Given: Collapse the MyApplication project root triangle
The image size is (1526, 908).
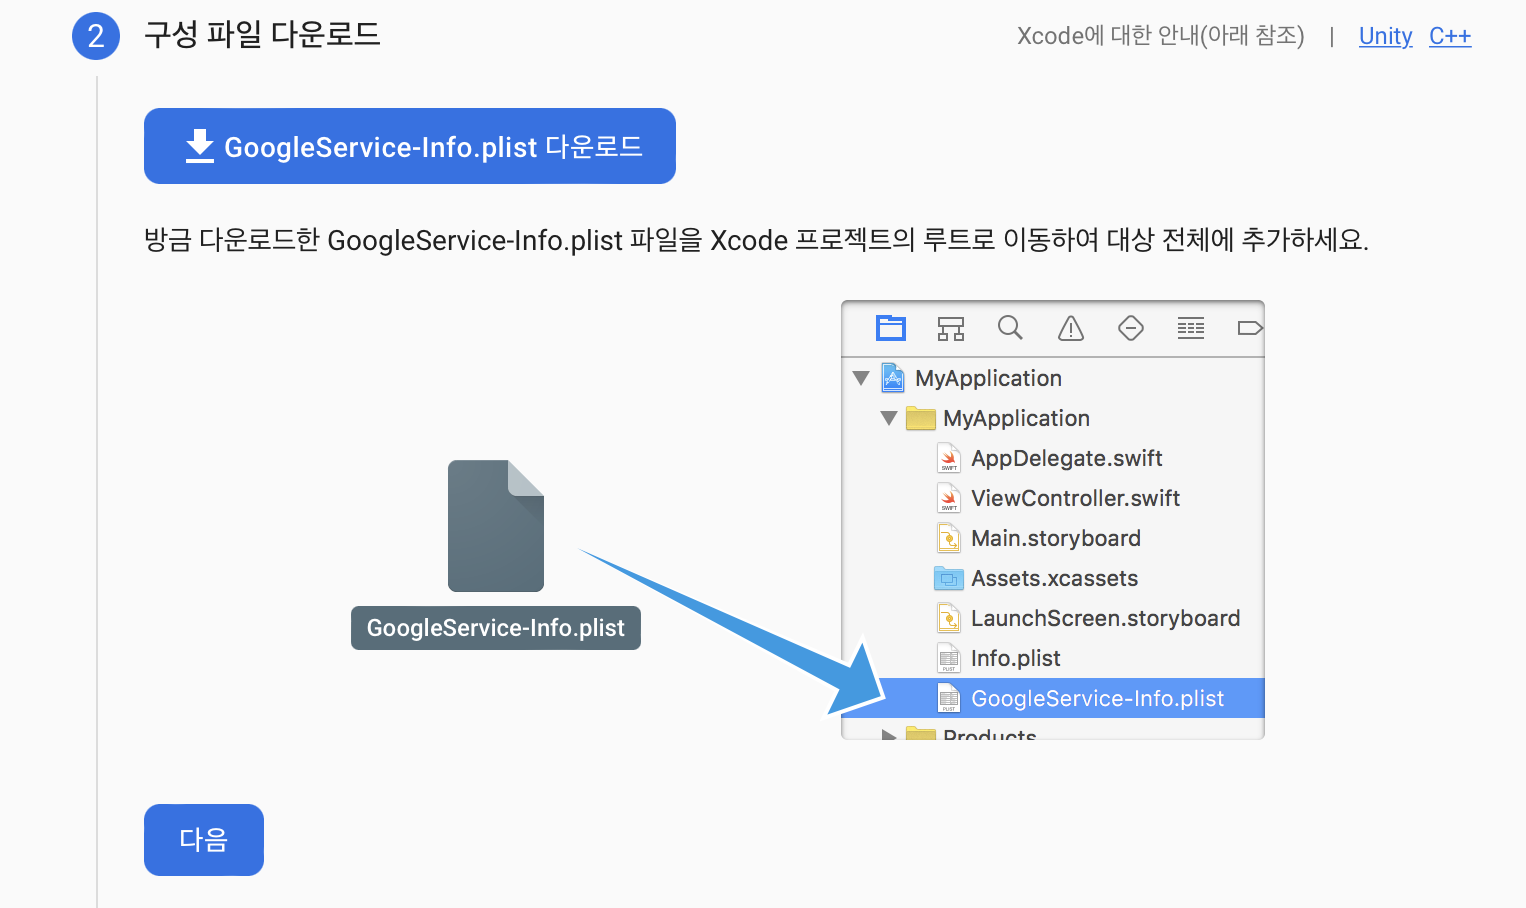Looking at the screenshot, I should point(861,378).
